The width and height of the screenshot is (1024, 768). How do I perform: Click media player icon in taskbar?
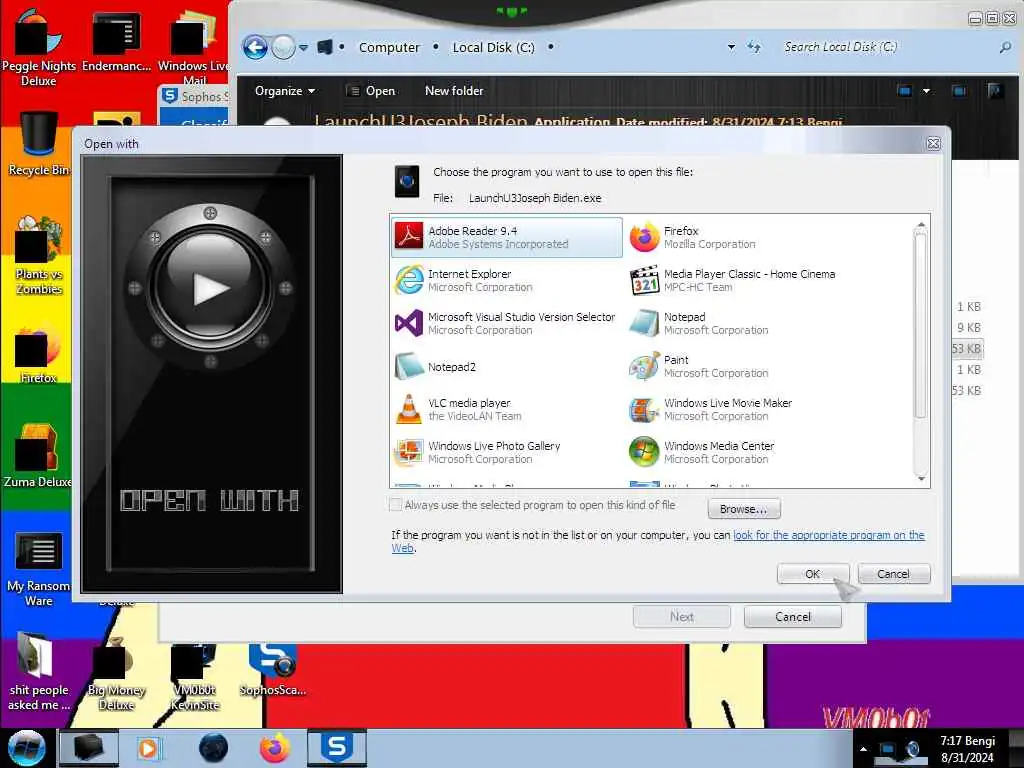pyautogui.click(x=149, y=748)
